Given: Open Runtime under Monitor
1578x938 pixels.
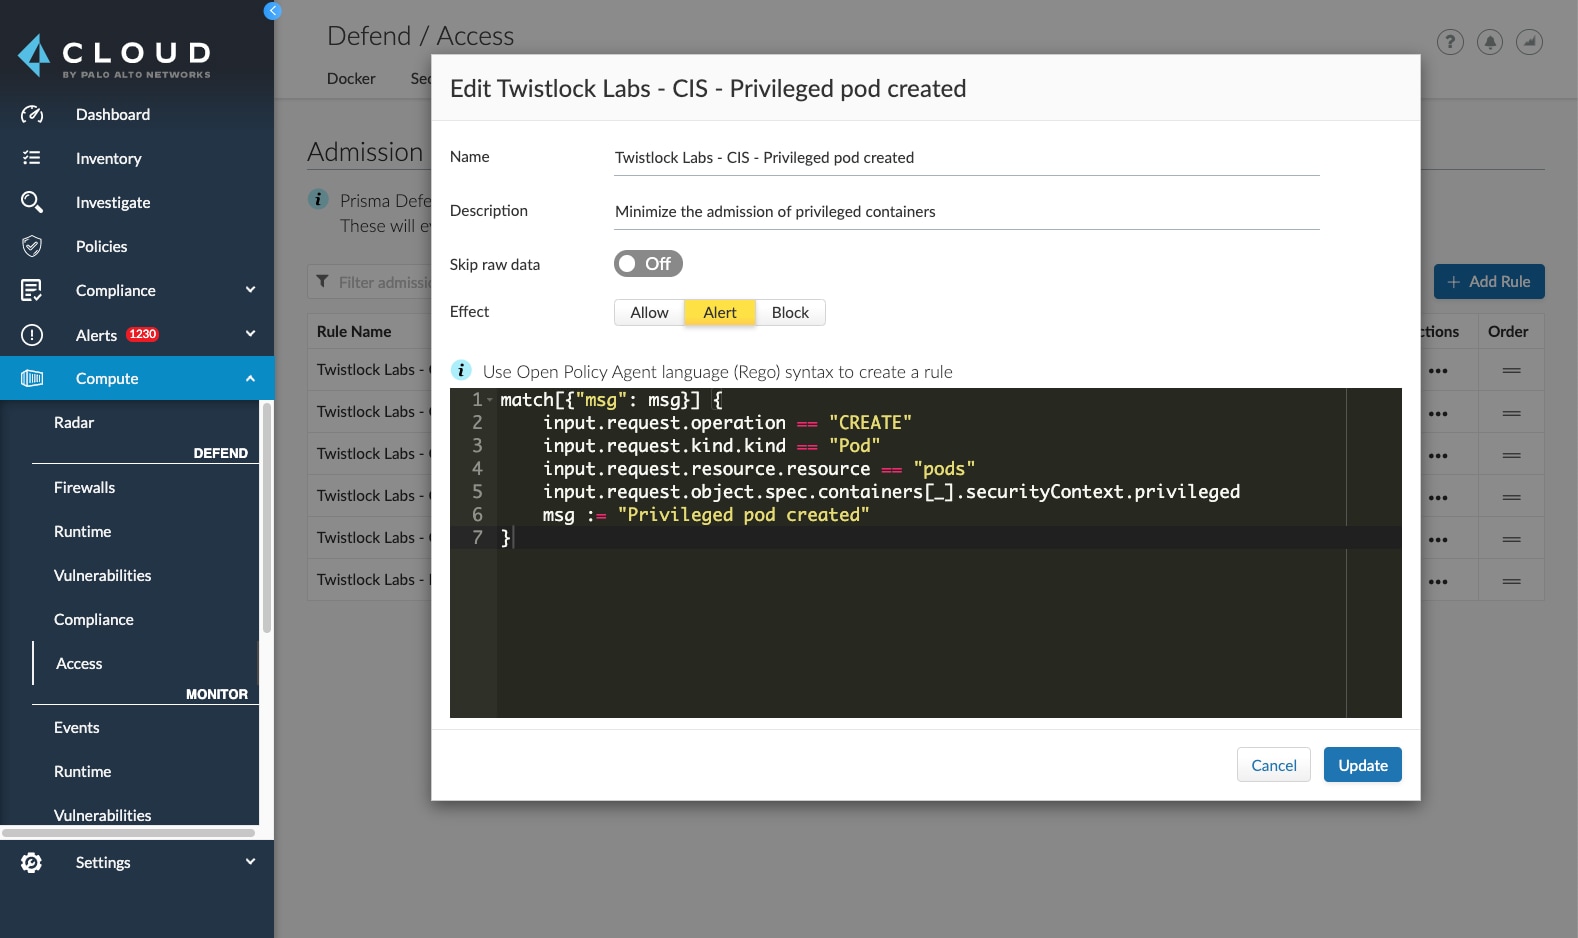Looking at the screenshot, I should [x=82, y=771].
